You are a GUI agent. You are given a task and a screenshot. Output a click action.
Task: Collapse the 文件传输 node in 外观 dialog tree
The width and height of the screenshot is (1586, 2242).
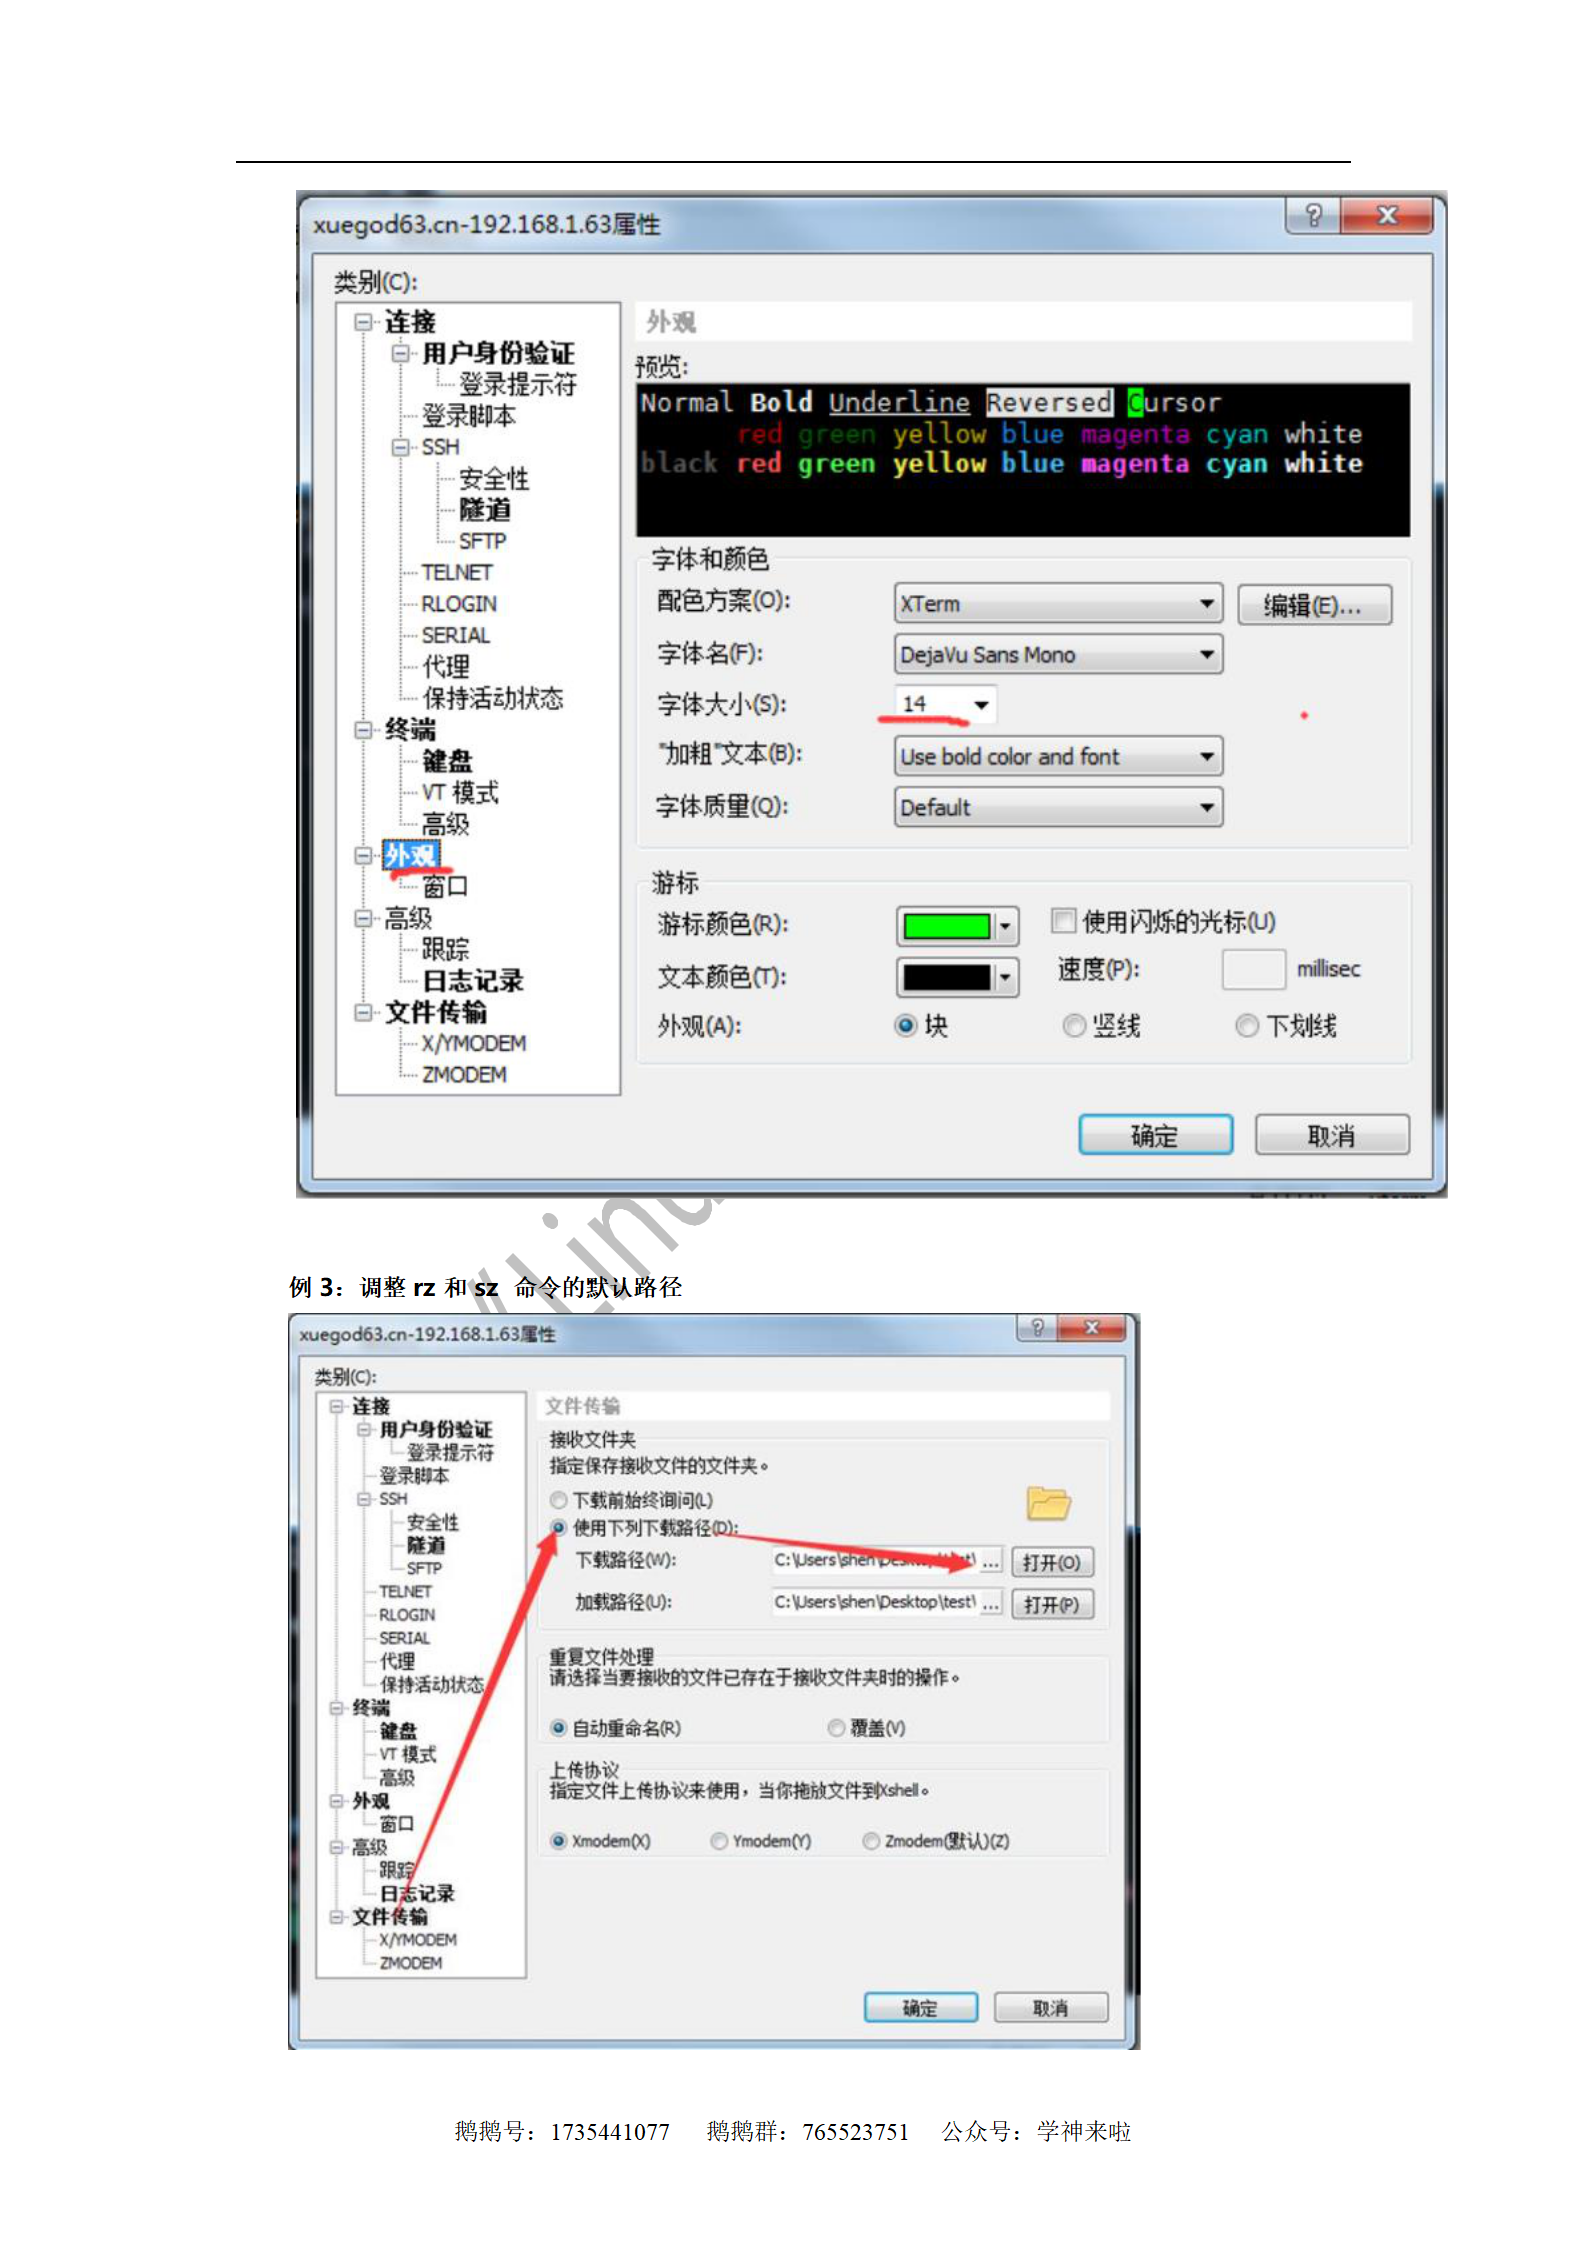(363, 1012)
